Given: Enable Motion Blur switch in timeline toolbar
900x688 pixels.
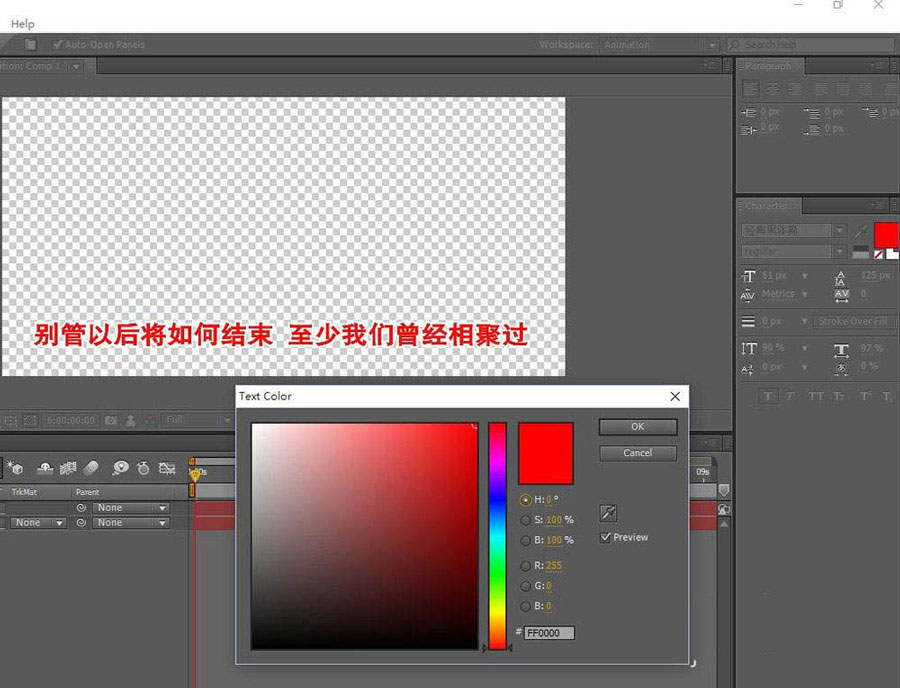Looking at the screenshot, I should [89, 467].
